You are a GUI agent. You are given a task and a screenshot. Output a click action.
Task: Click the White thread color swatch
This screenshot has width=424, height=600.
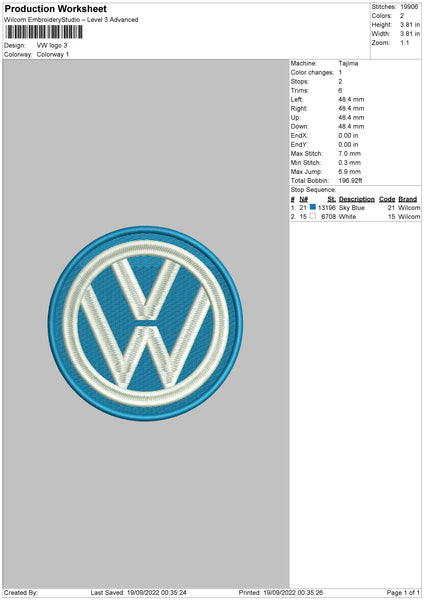[313, 216]
